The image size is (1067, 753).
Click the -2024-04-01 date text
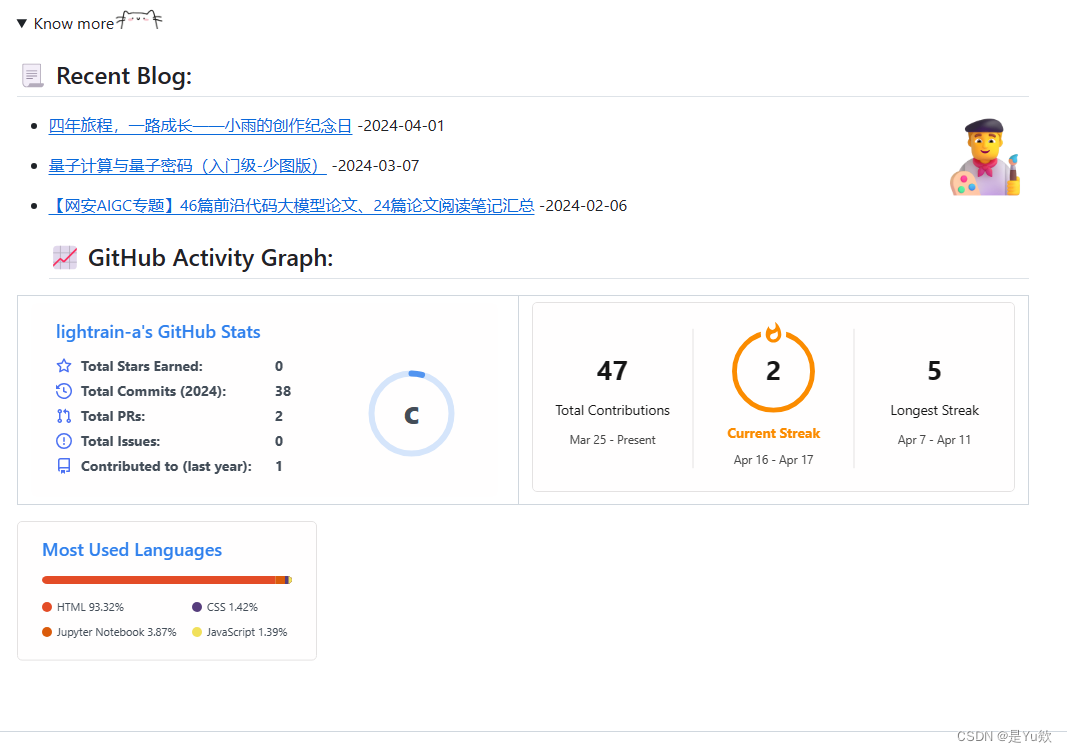[x=401, y=126]
